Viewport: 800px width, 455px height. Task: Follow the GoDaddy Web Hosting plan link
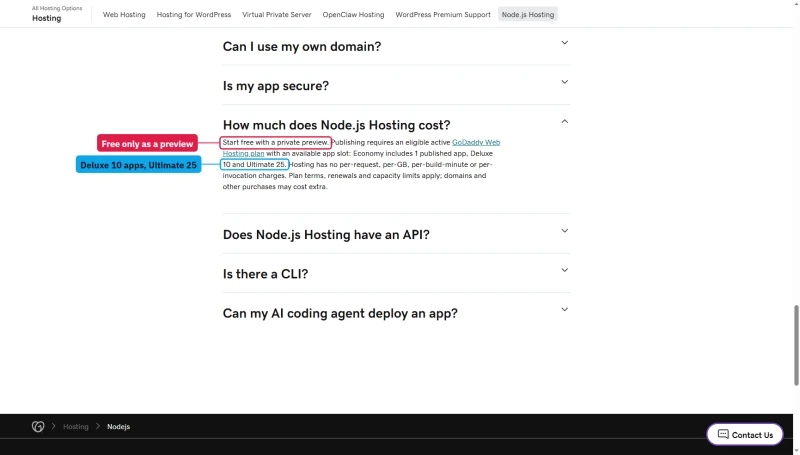pyautogui.click(x=476, y=142)
